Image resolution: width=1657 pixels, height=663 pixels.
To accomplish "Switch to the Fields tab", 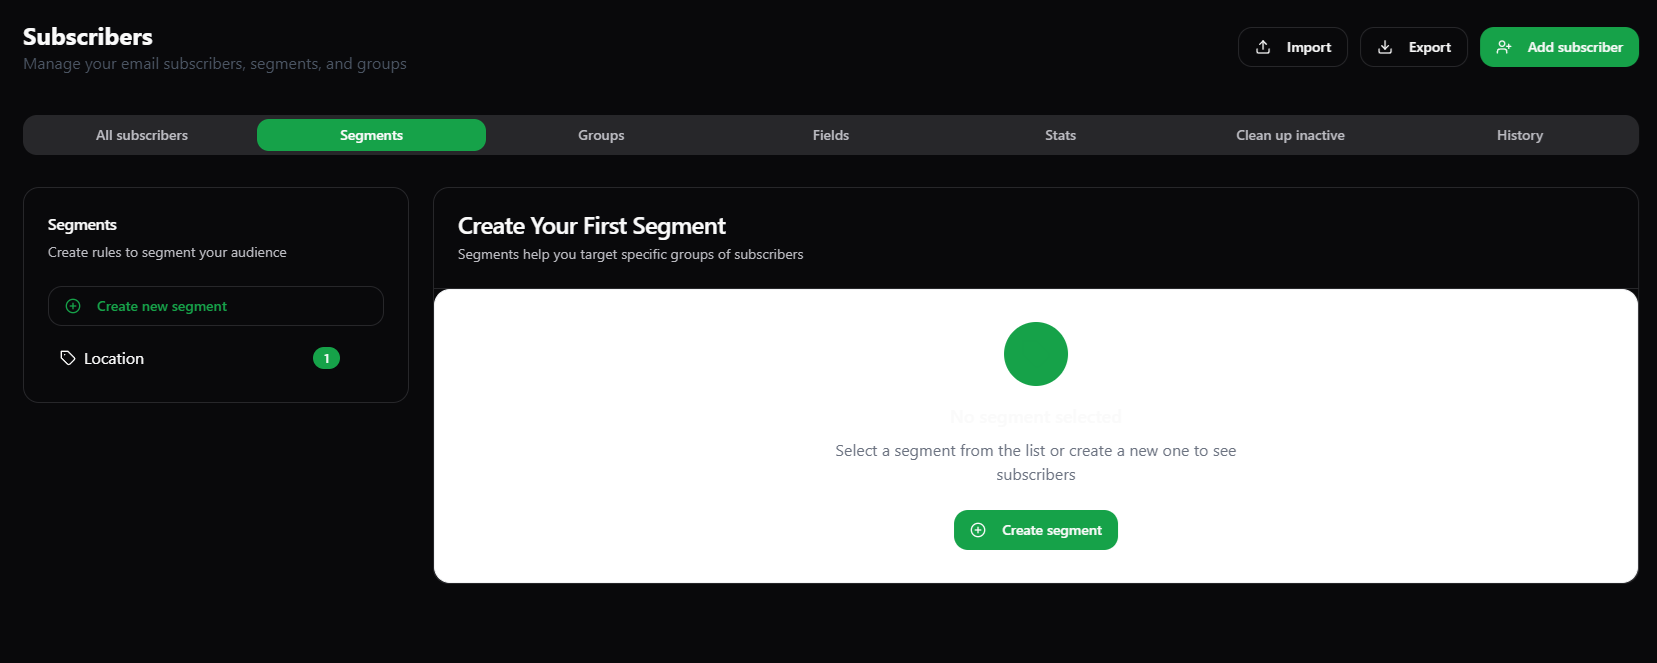I will click(x=830, y=134).
